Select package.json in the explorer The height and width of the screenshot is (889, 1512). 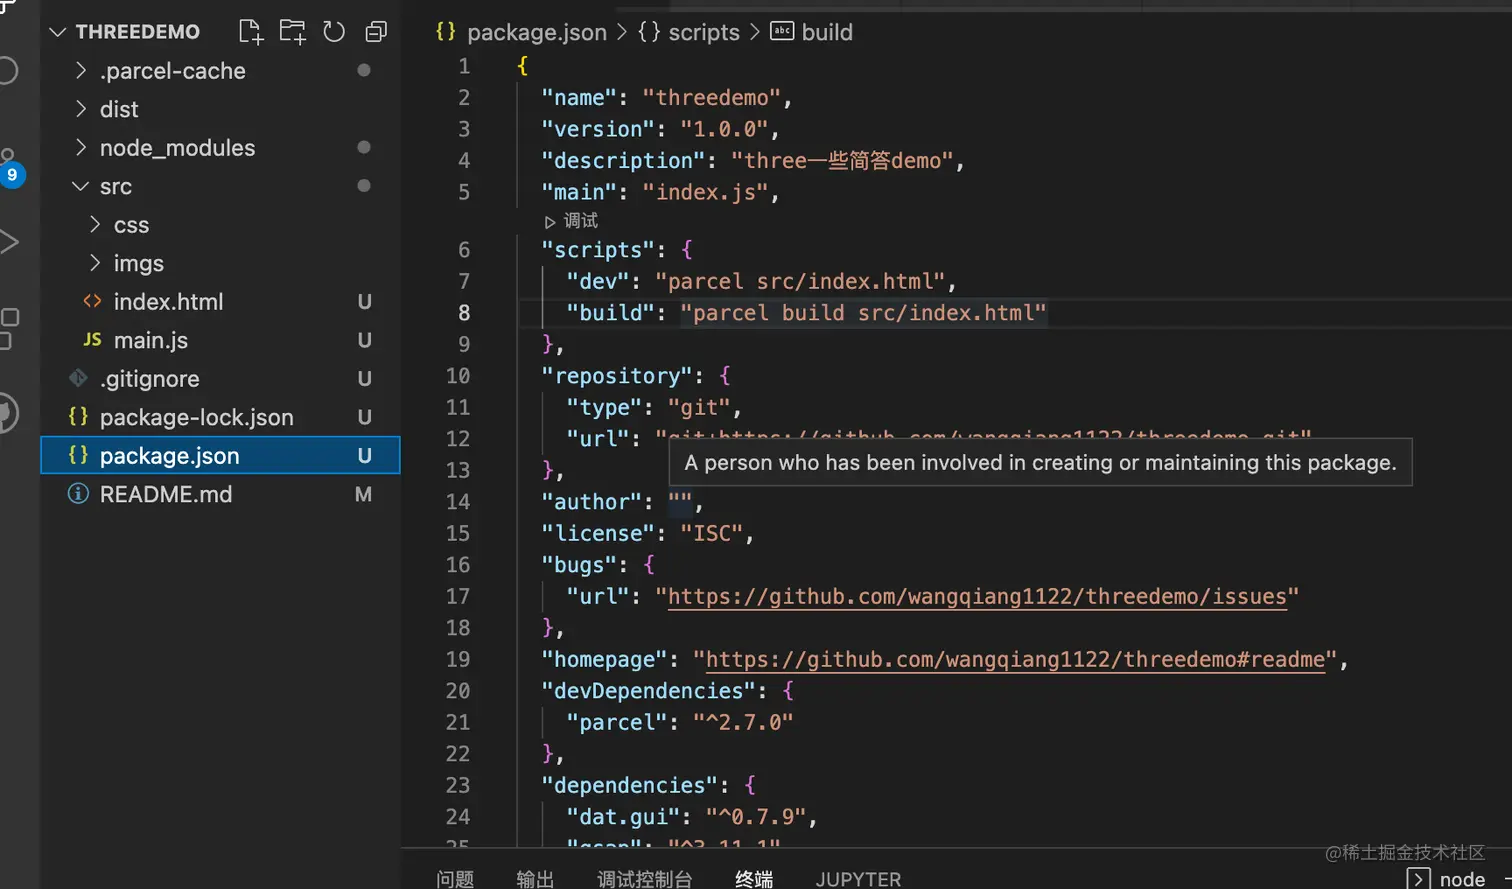[x=220, y=455]
